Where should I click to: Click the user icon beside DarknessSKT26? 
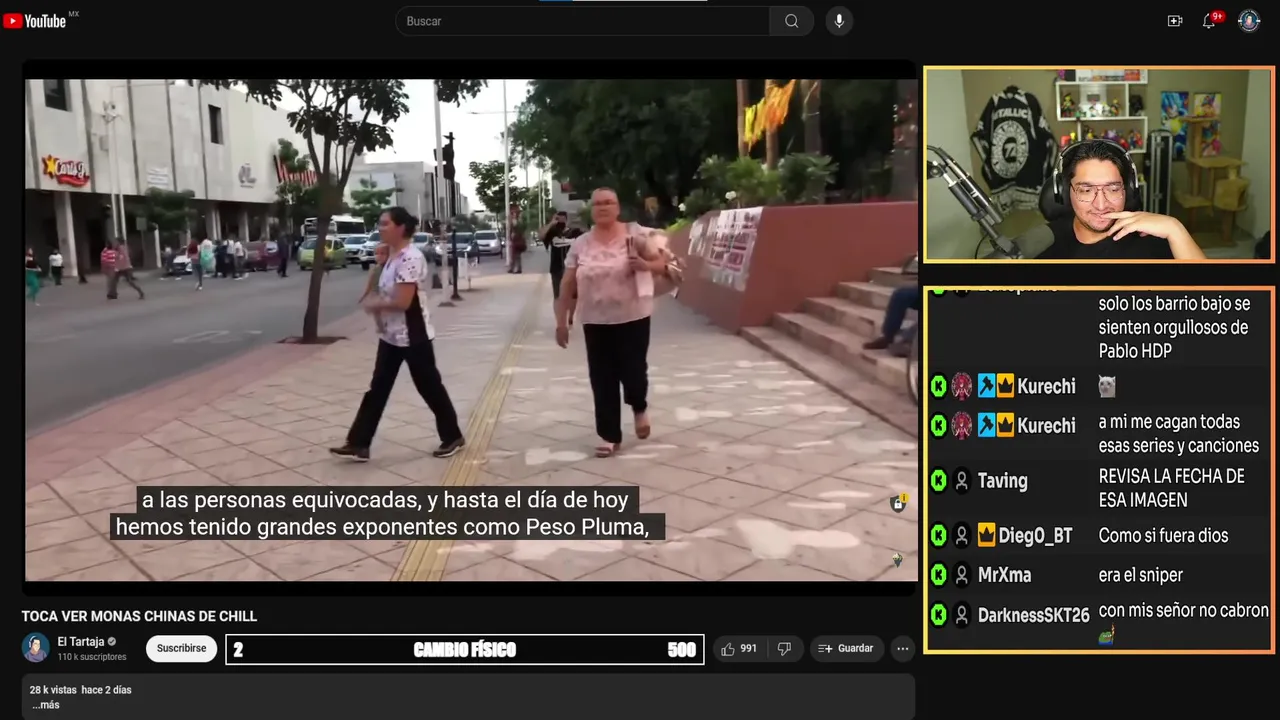pyautogui.click(x=962, y=615)
